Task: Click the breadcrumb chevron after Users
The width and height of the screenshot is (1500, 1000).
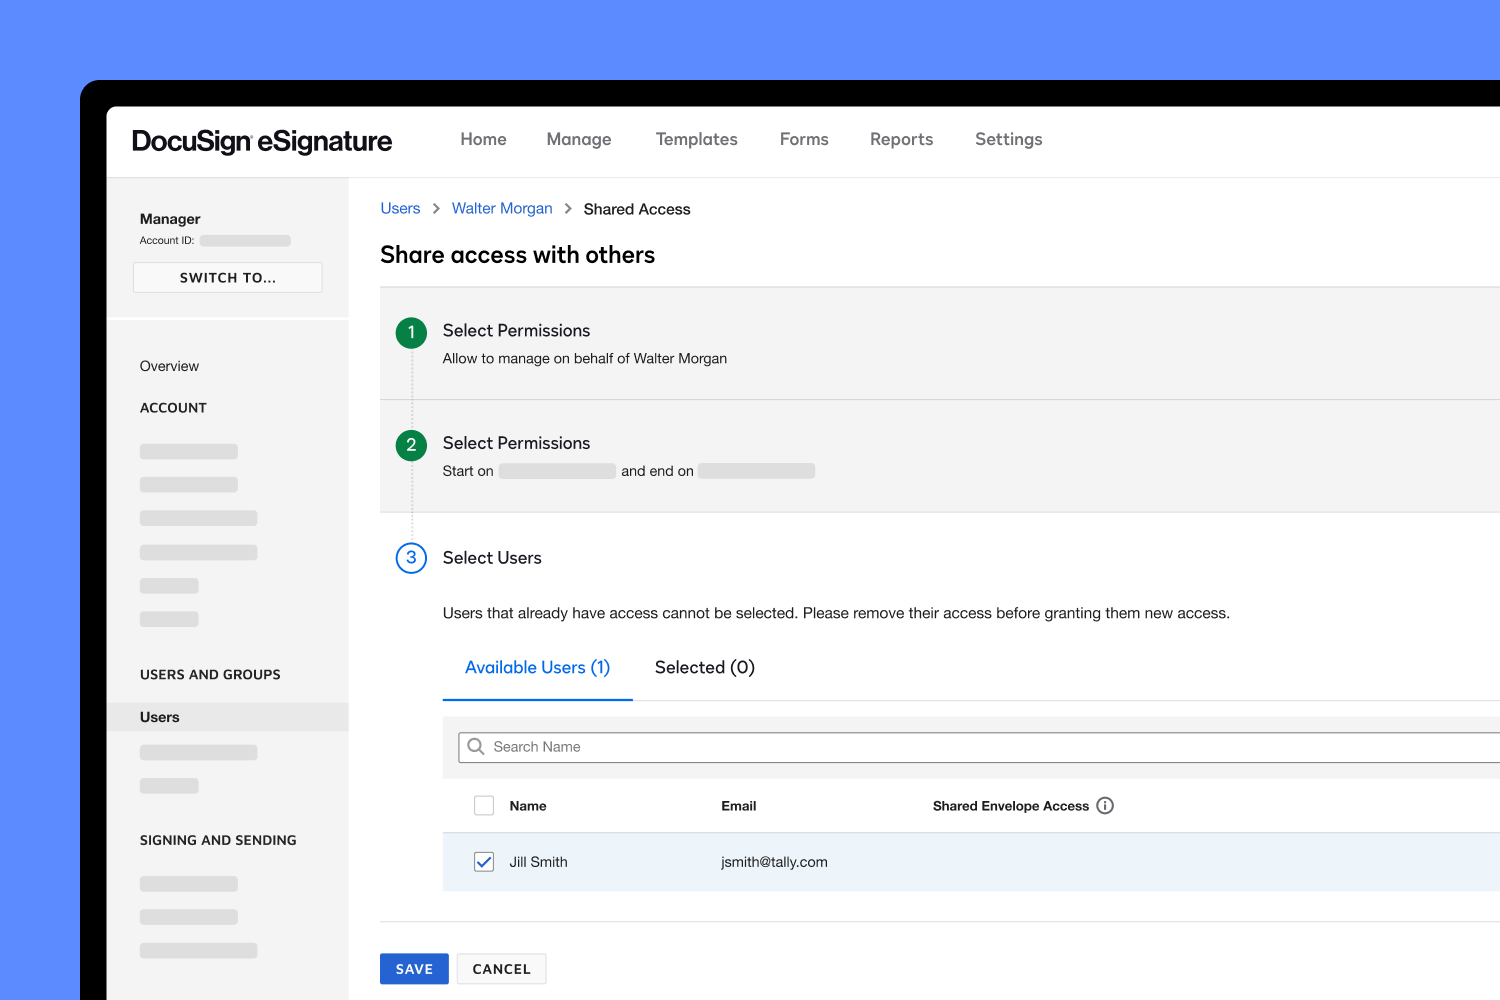Action: pyautogui.click(x=435, y=209)
